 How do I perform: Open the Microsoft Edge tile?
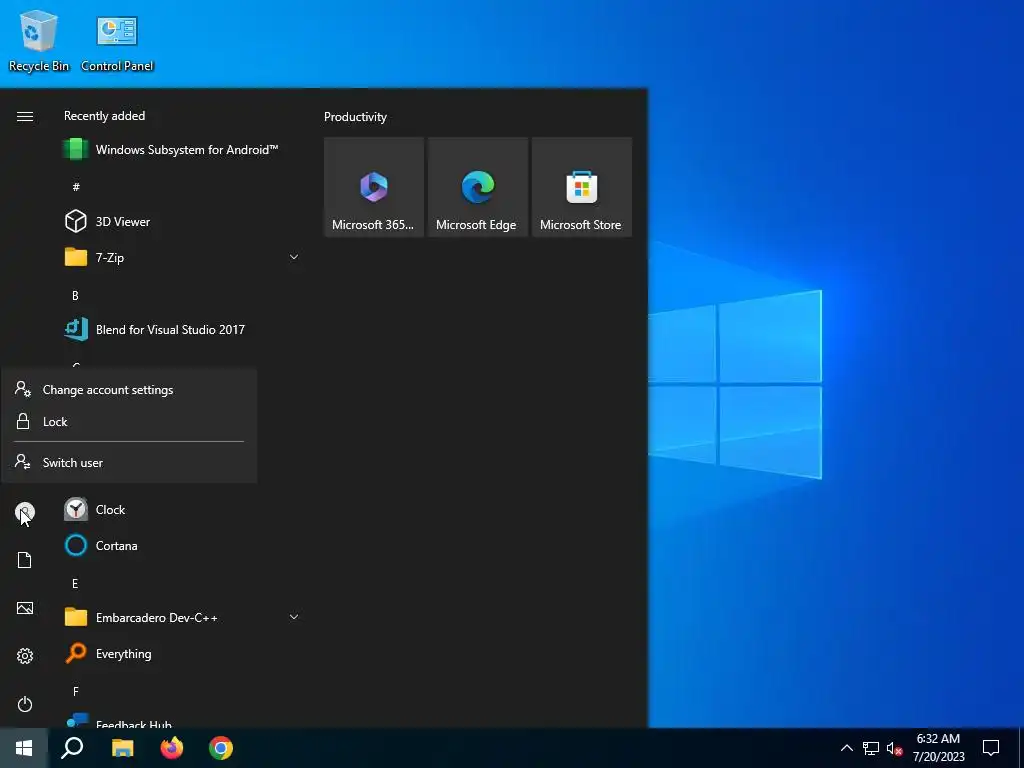477,187
